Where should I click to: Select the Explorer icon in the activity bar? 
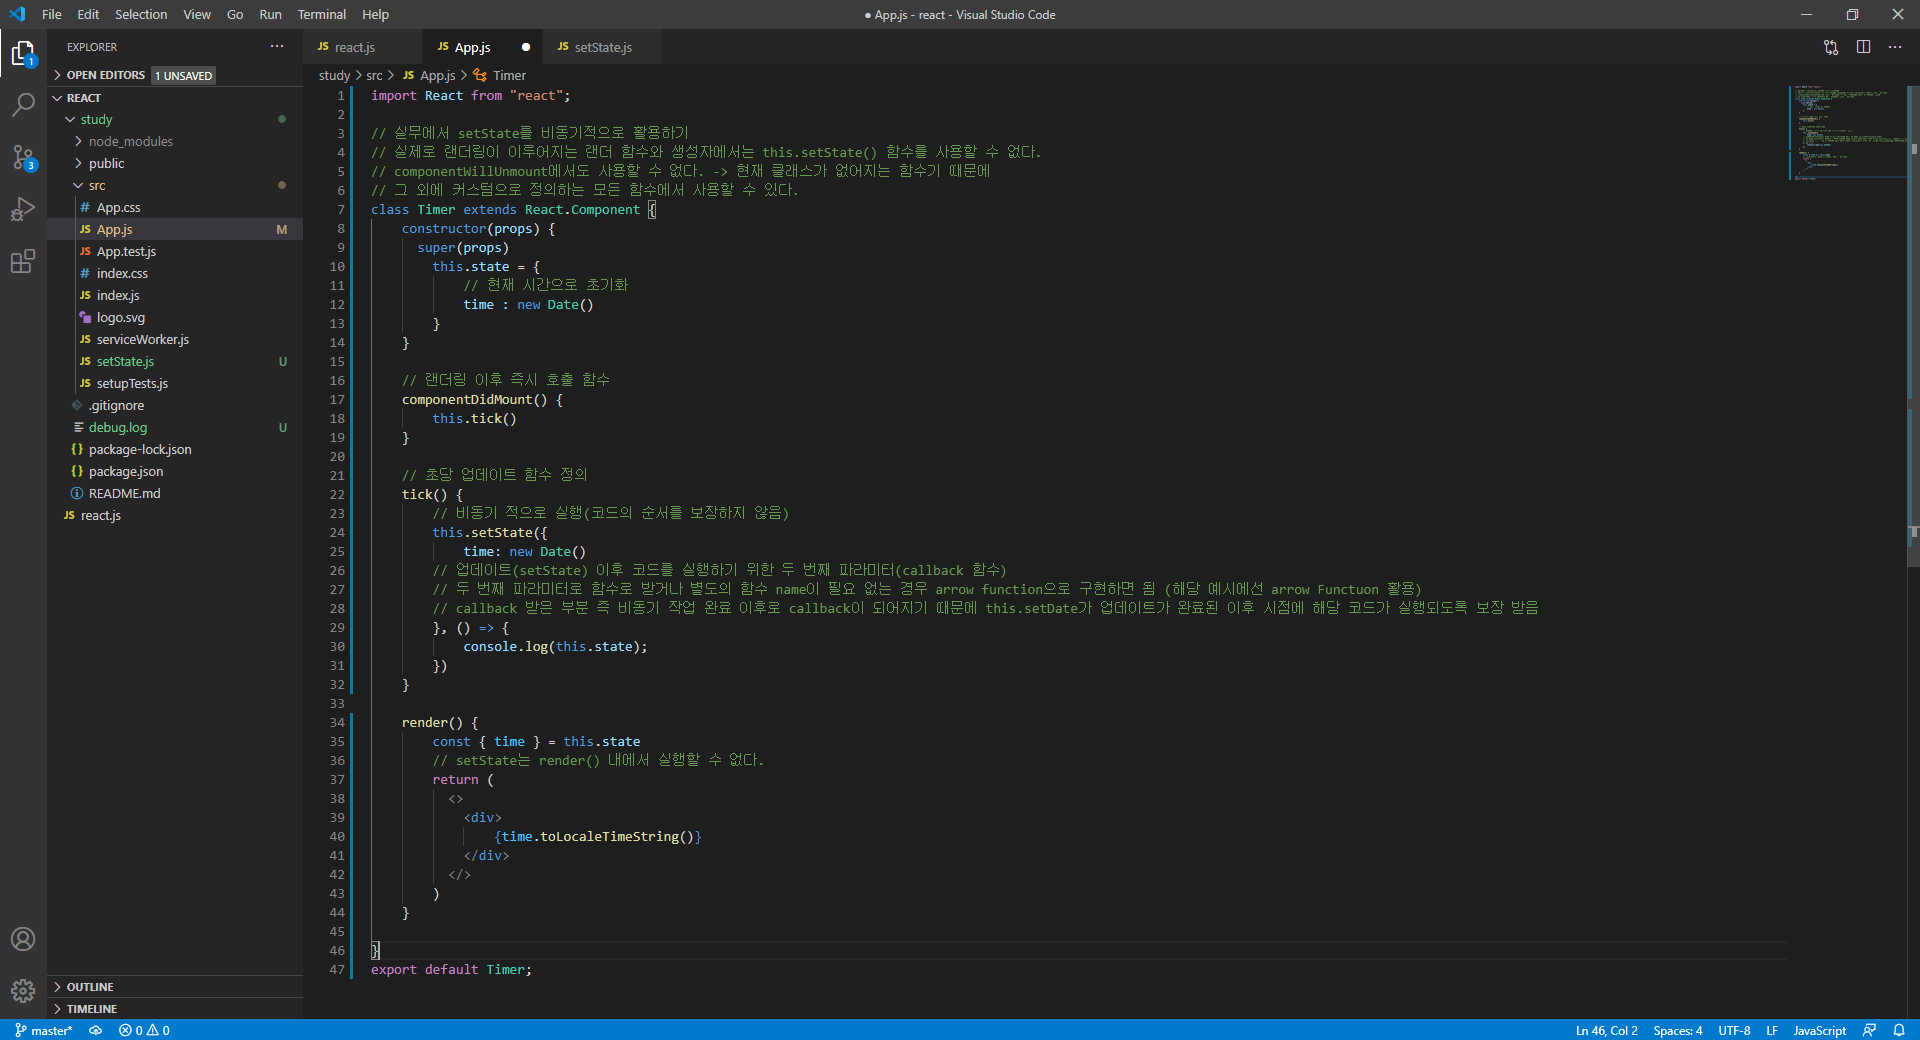pyautogui.click(x=22, y=53)
